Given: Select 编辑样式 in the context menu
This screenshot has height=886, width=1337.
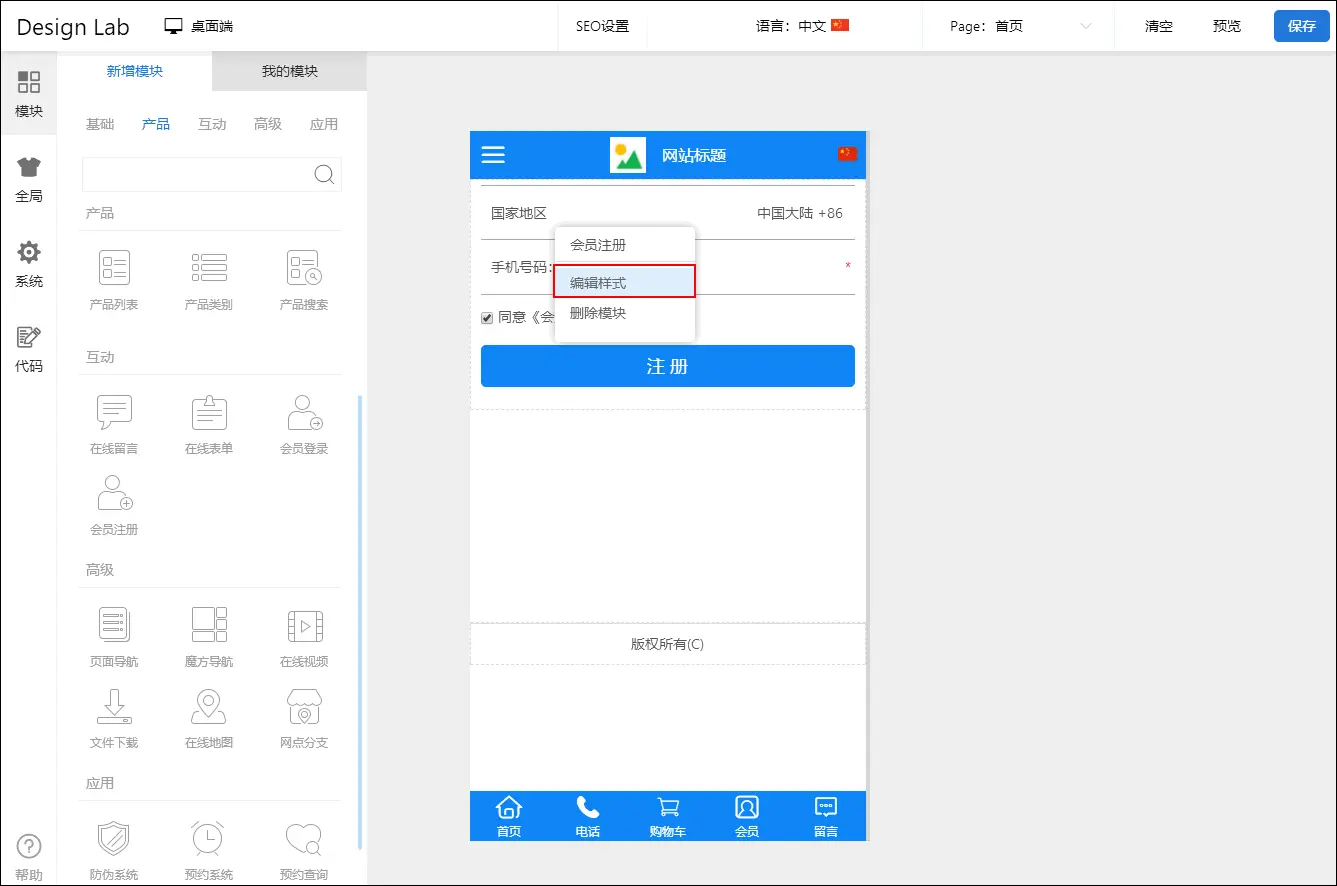Looking at the screenshot, I should [x=624, y=283].
